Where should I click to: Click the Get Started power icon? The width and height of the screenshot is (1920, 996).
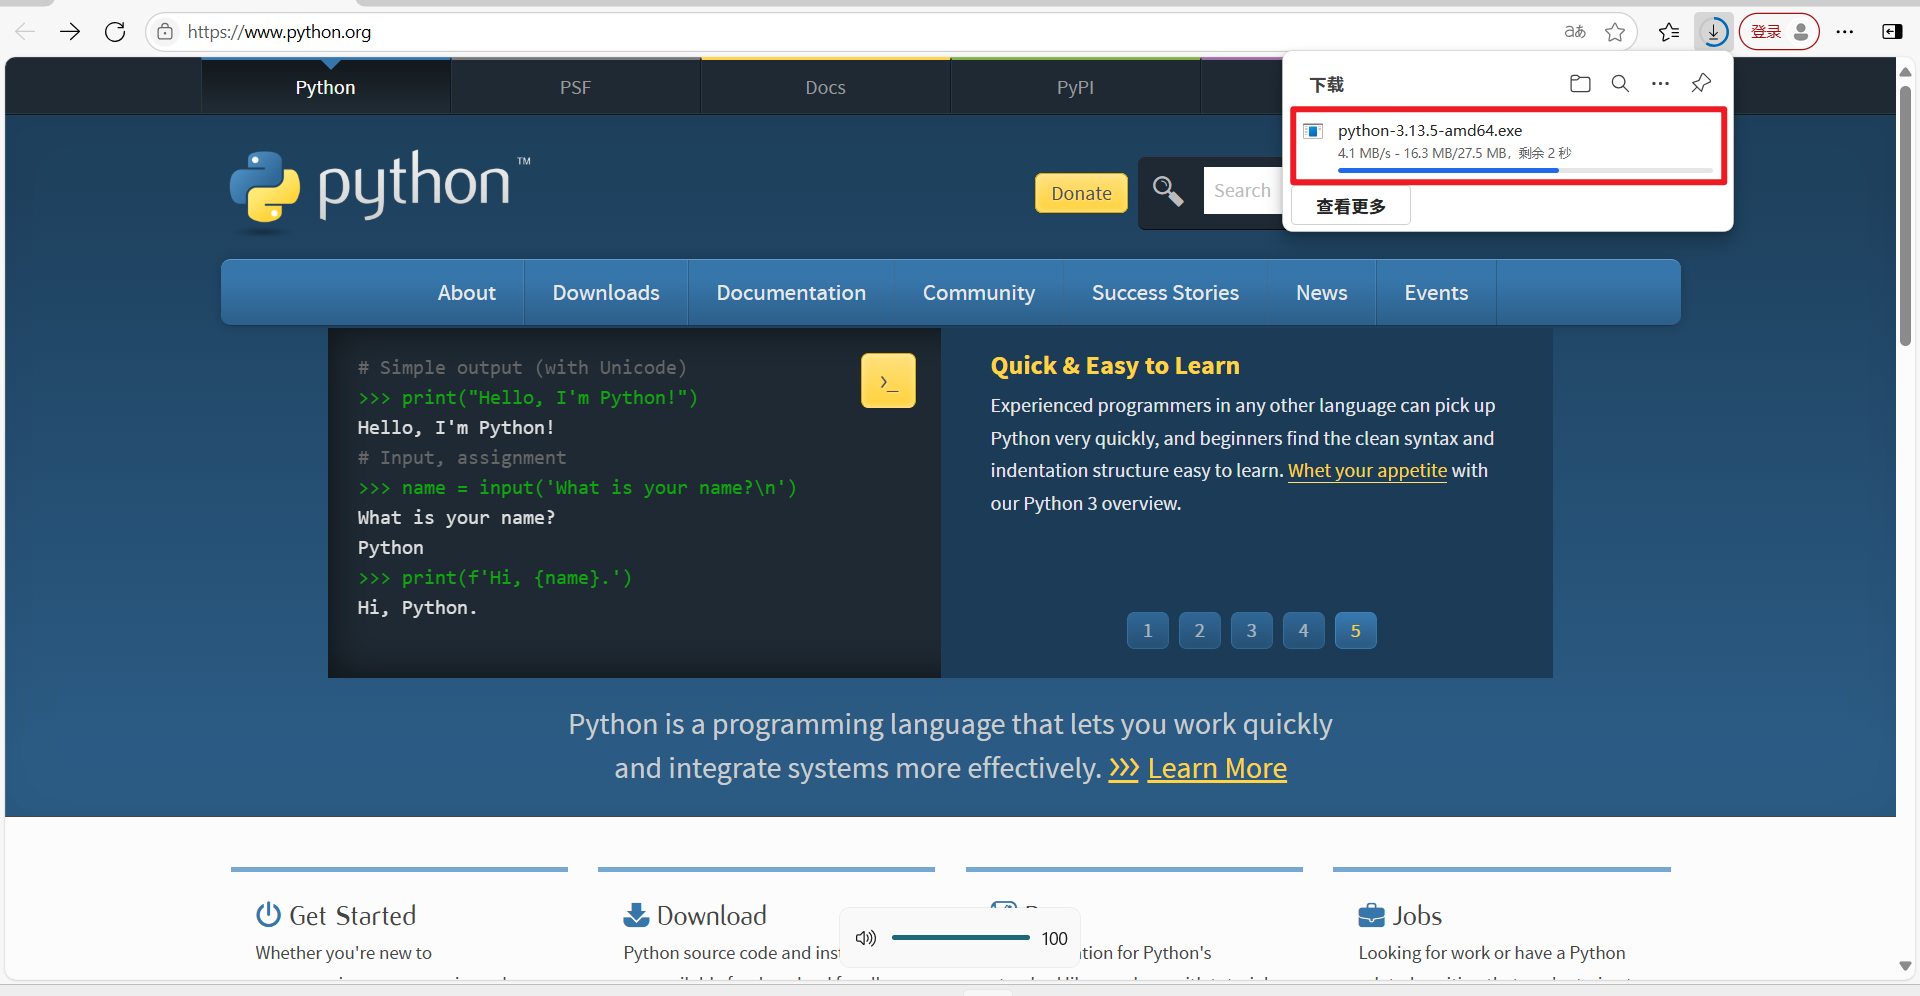(268, 915)
